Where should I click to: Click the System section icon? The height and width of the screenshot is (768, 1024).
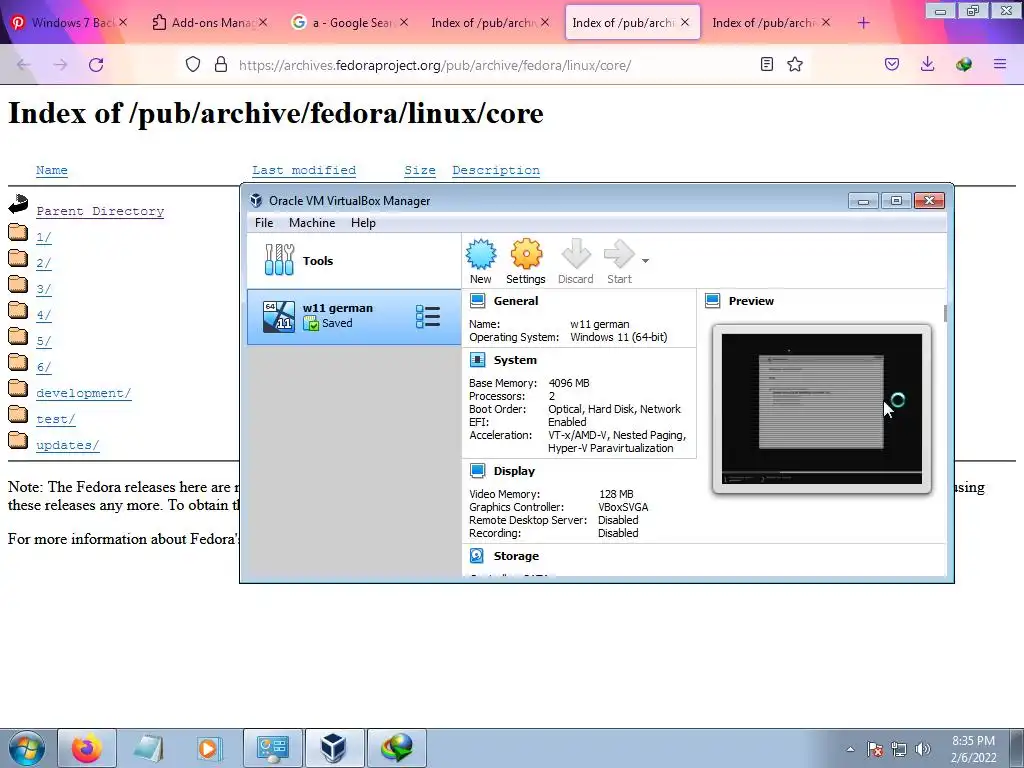(477, 360)
